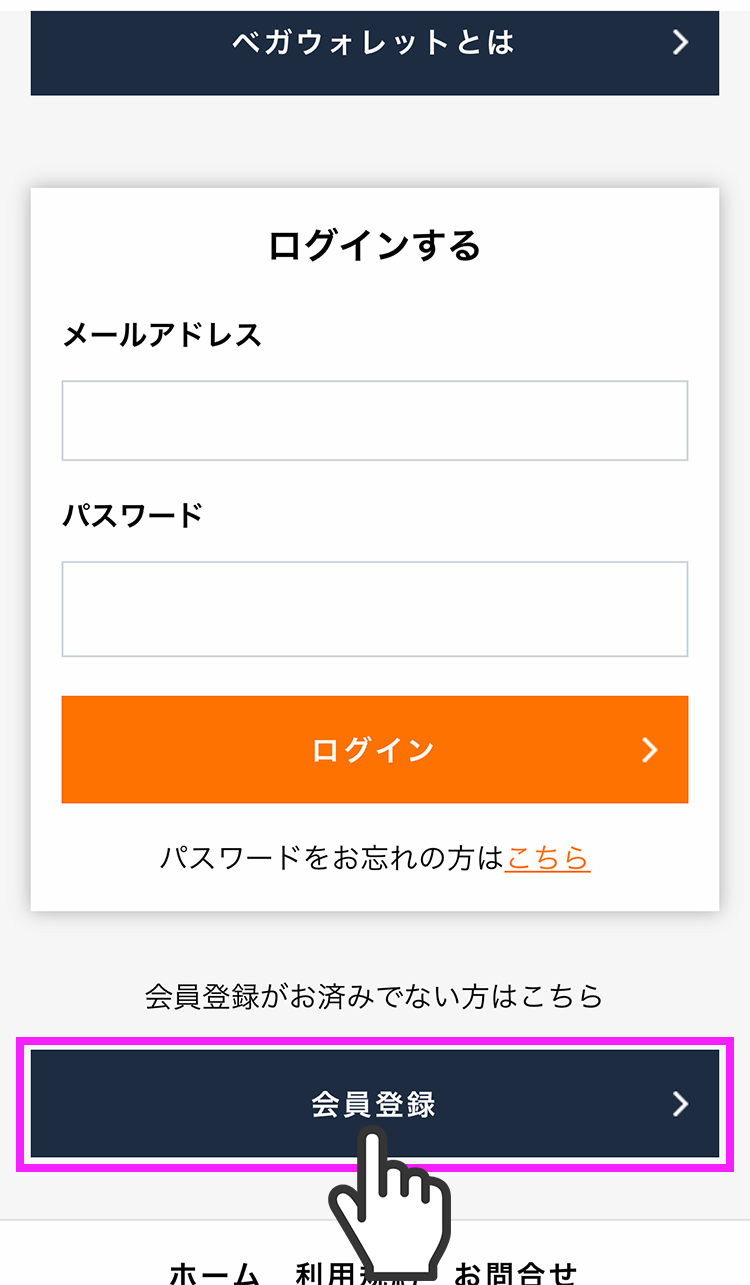Image resolution: width=750 pixels, height=1285 pixels.
Task: Open お問合せ in the footer
Action: [x=516, y=1273]
